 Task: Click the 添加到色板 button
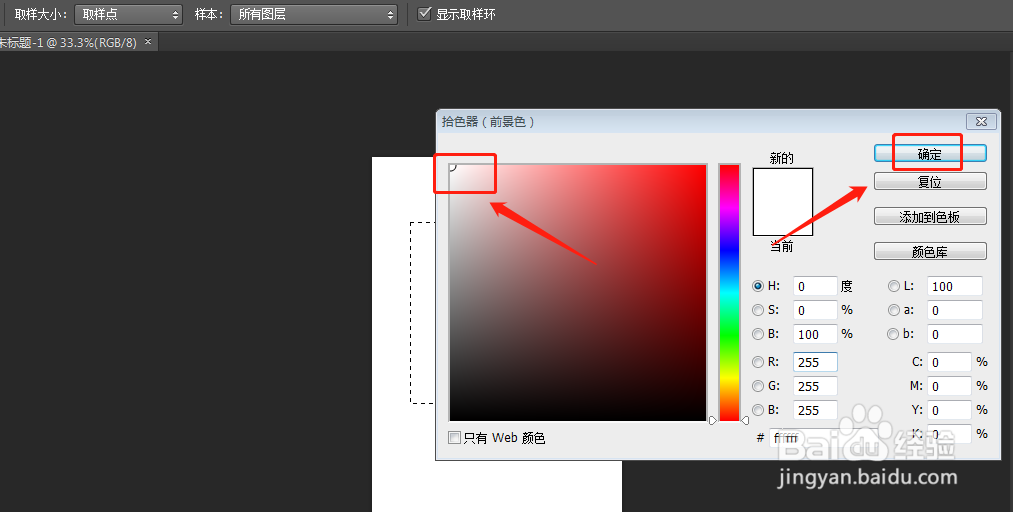(x=930, y=216)
